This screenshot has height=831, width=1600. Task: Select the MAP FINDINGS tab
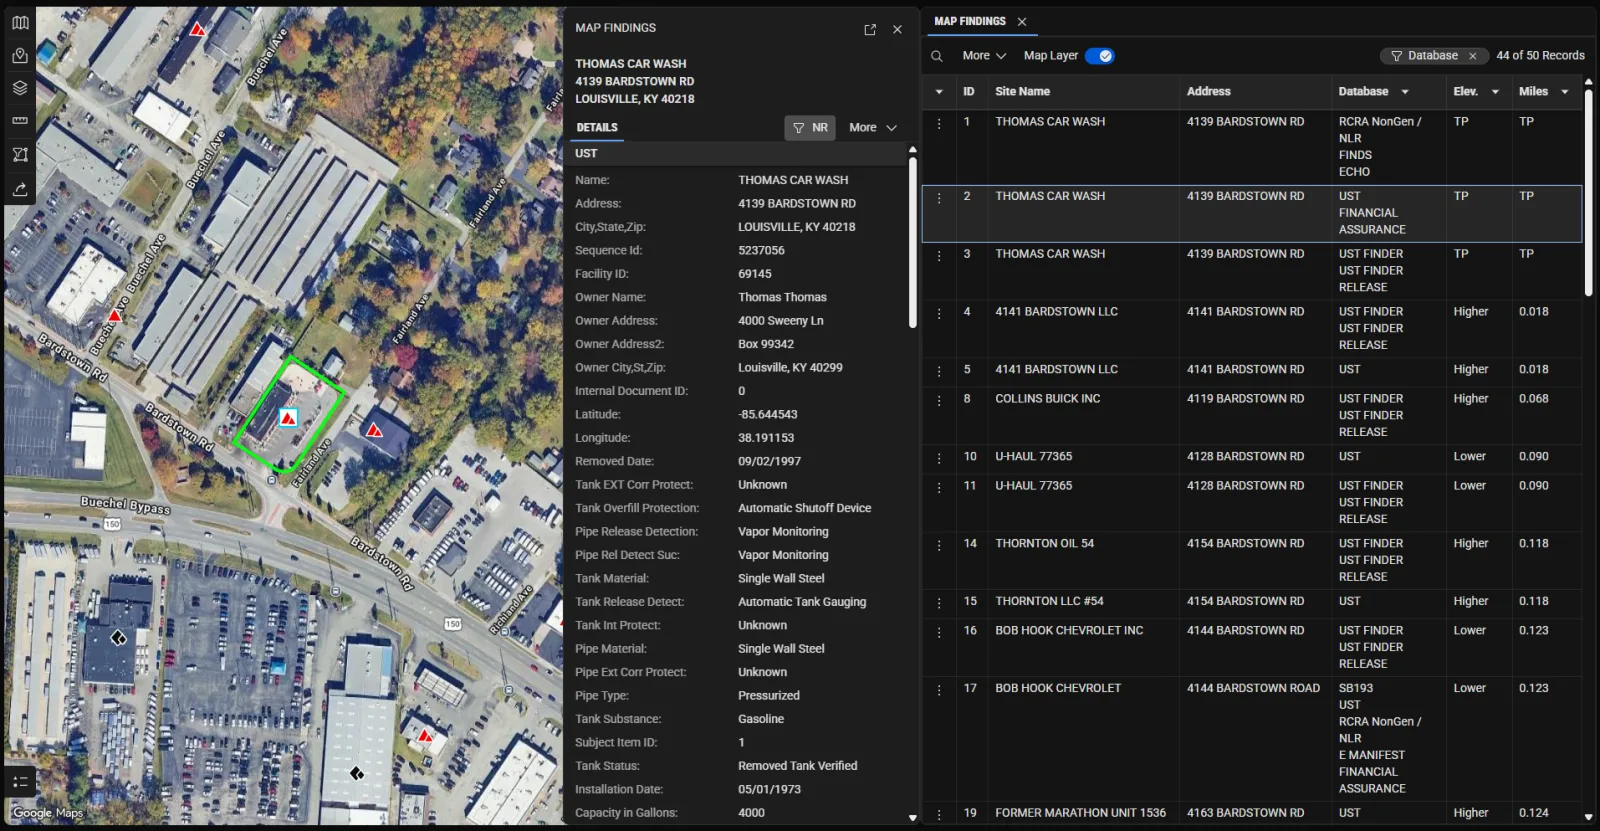970,21
